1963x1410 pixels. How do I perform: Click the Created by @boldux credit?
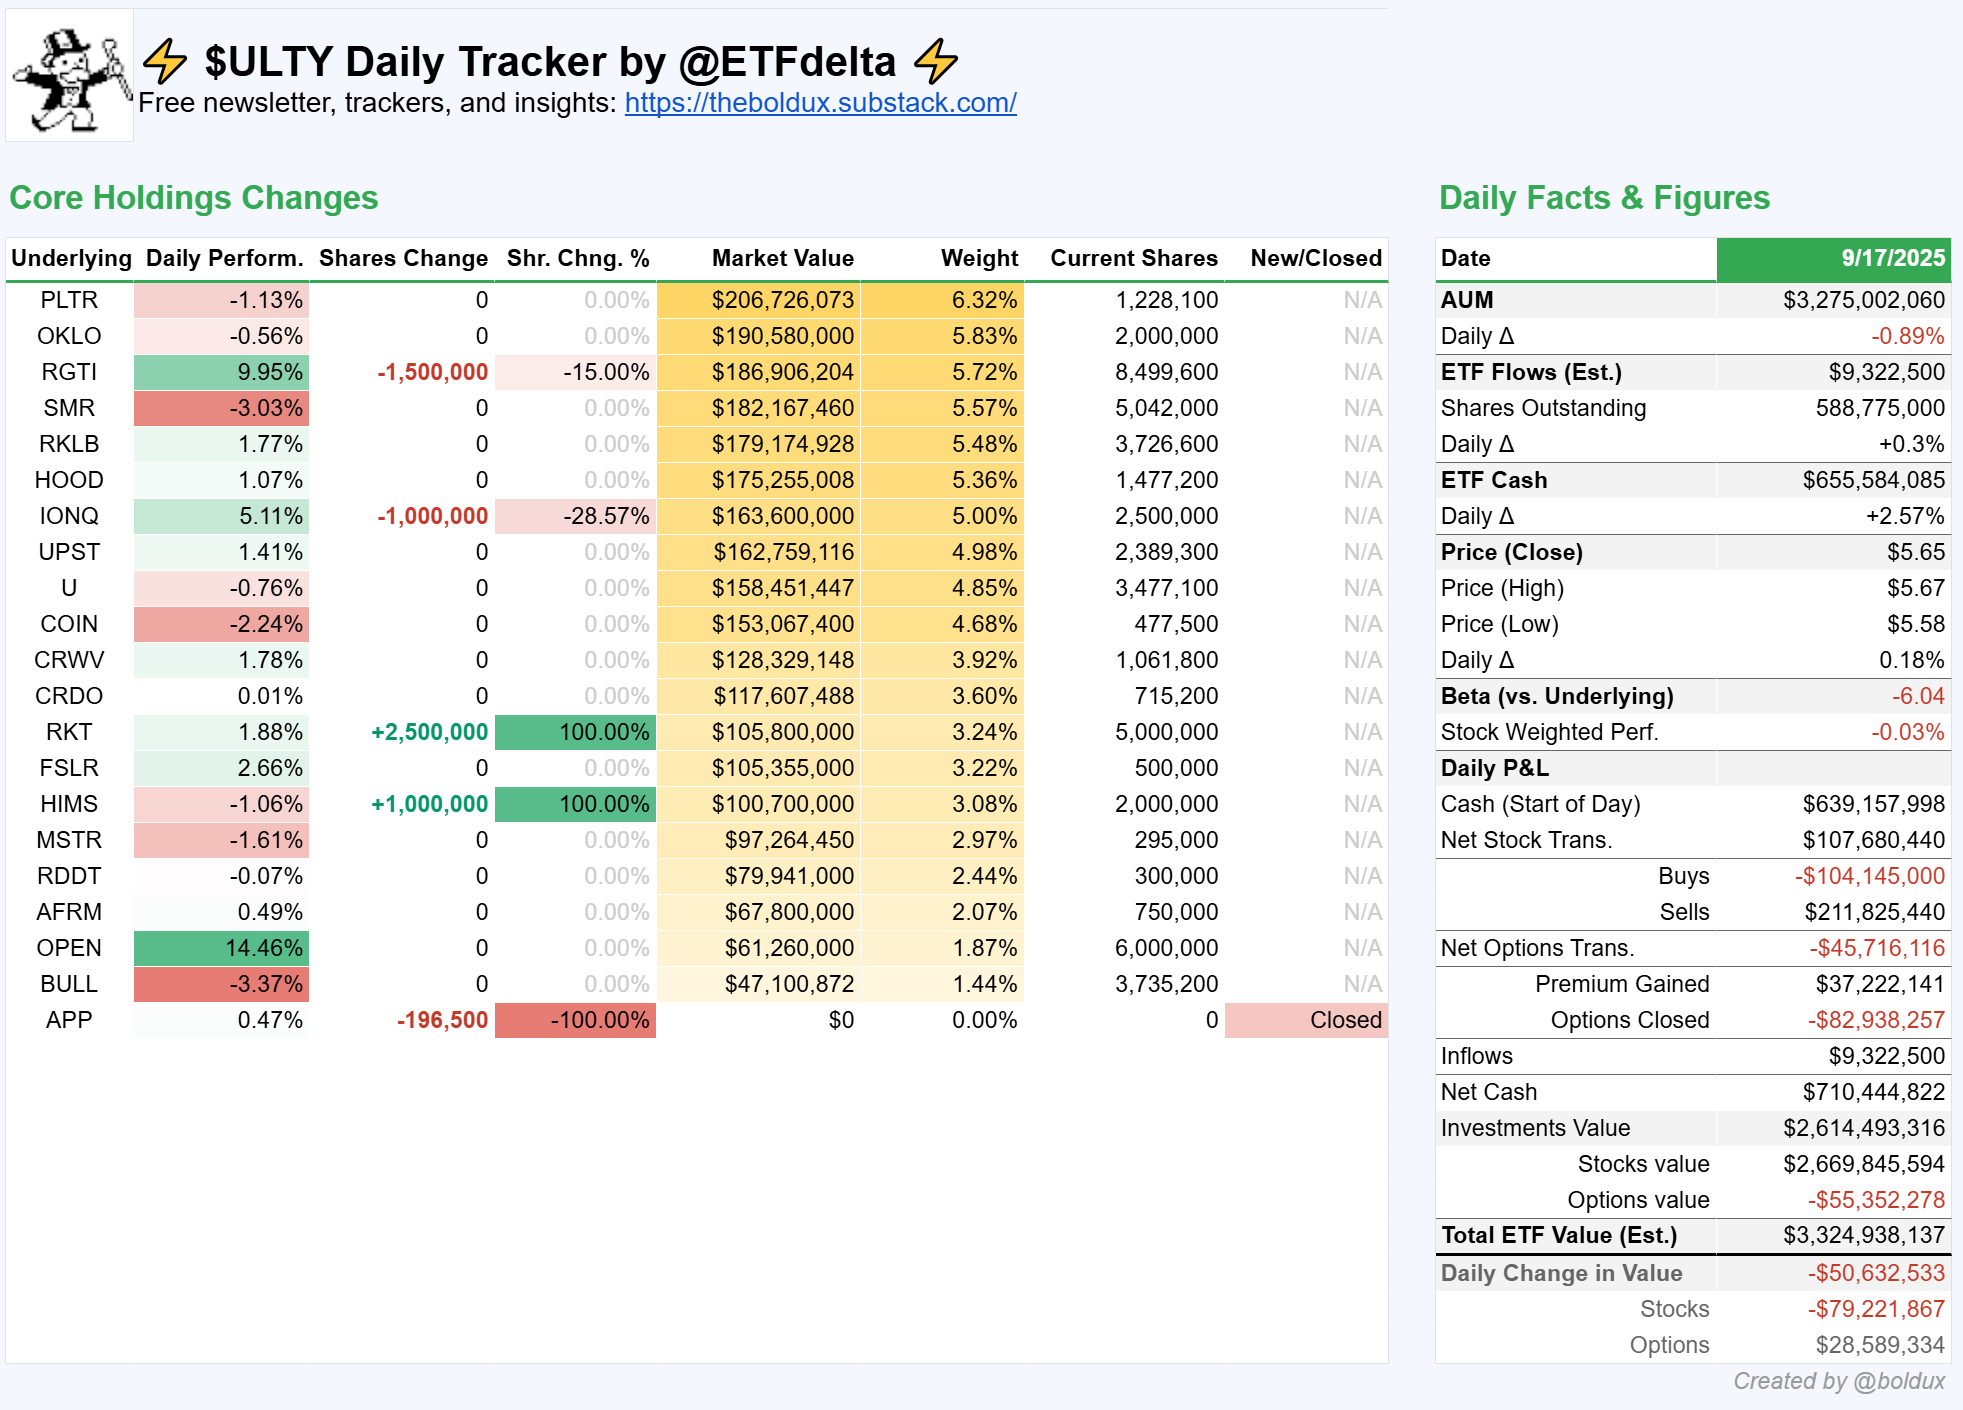pyautogui.click(x=1838, y=1381)
